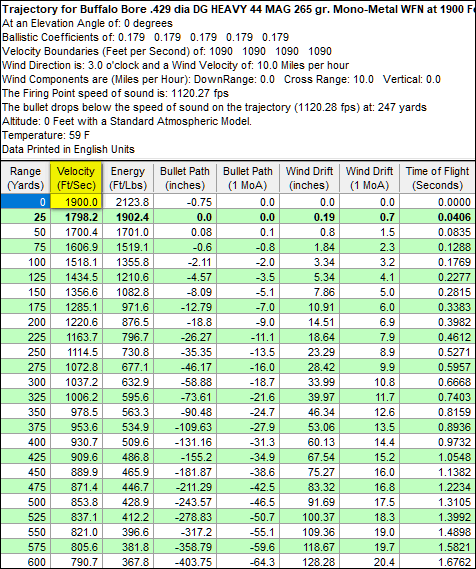Click bullet path value -403.75
Viewport: 476px width, 569px height.
pos(185,562)
